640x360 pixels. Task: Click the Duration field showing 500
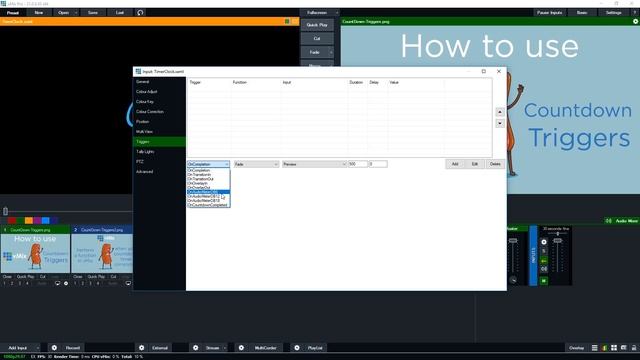(358, 164)
